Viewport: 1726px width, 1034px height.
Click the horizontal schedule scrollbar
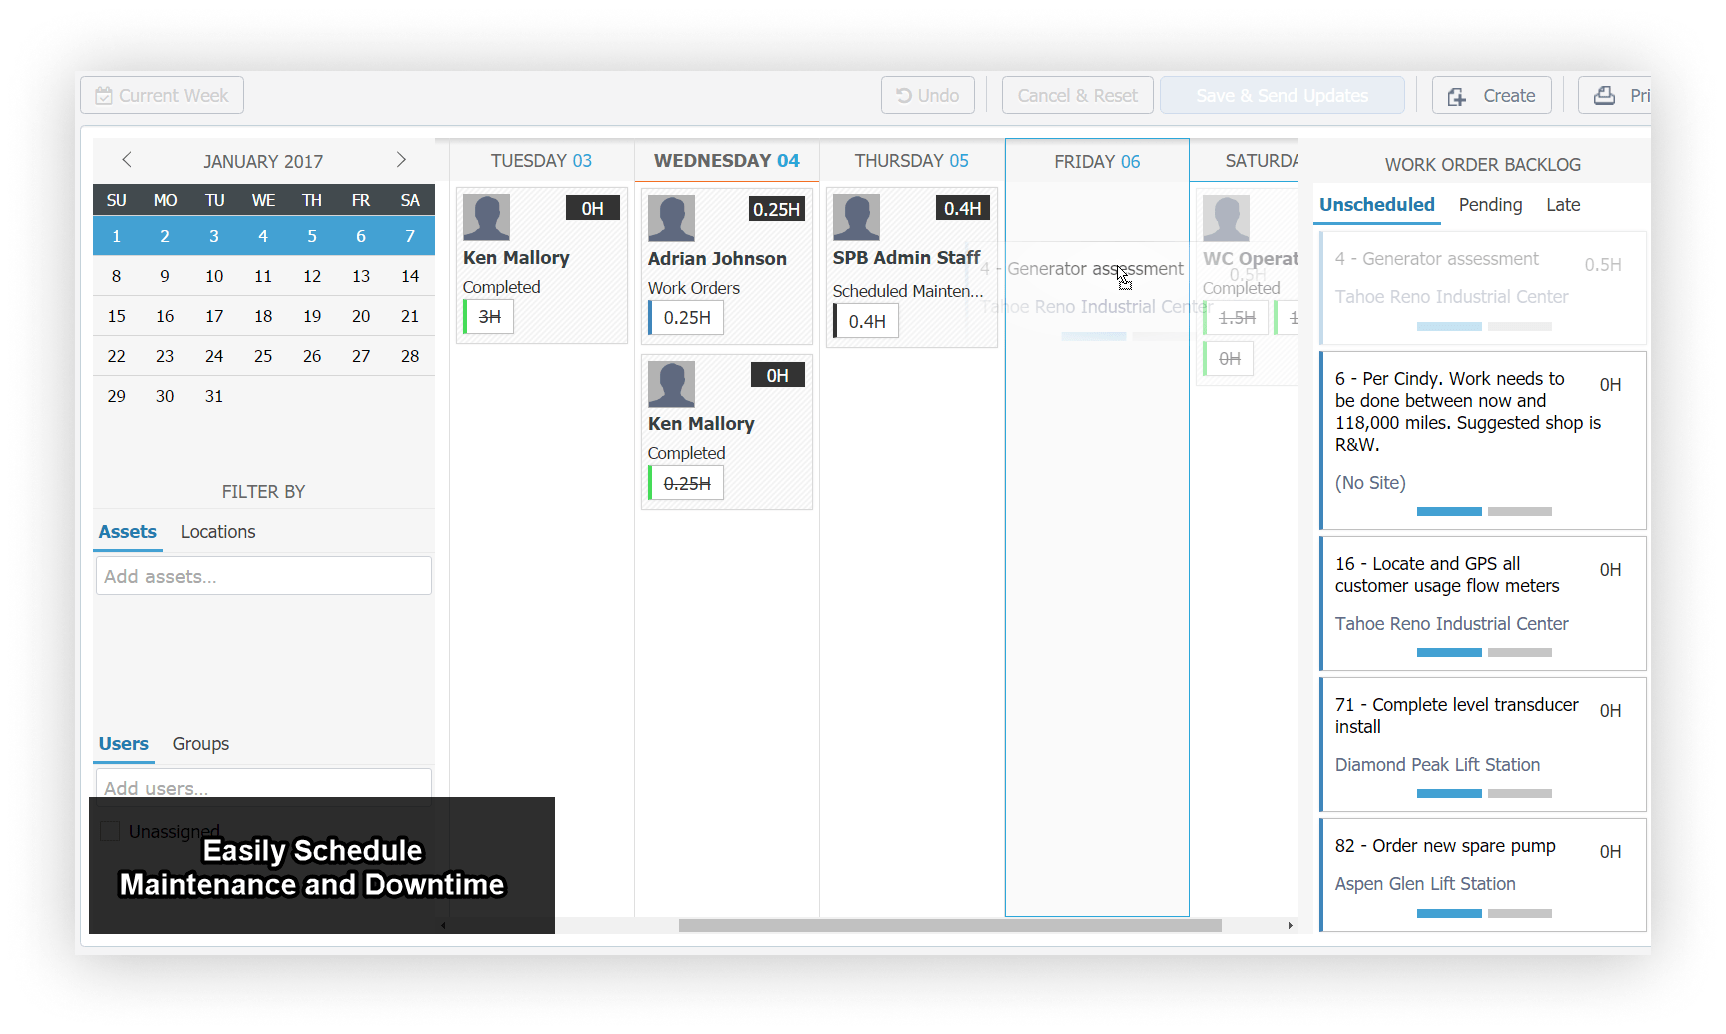(x=950, y=925)
